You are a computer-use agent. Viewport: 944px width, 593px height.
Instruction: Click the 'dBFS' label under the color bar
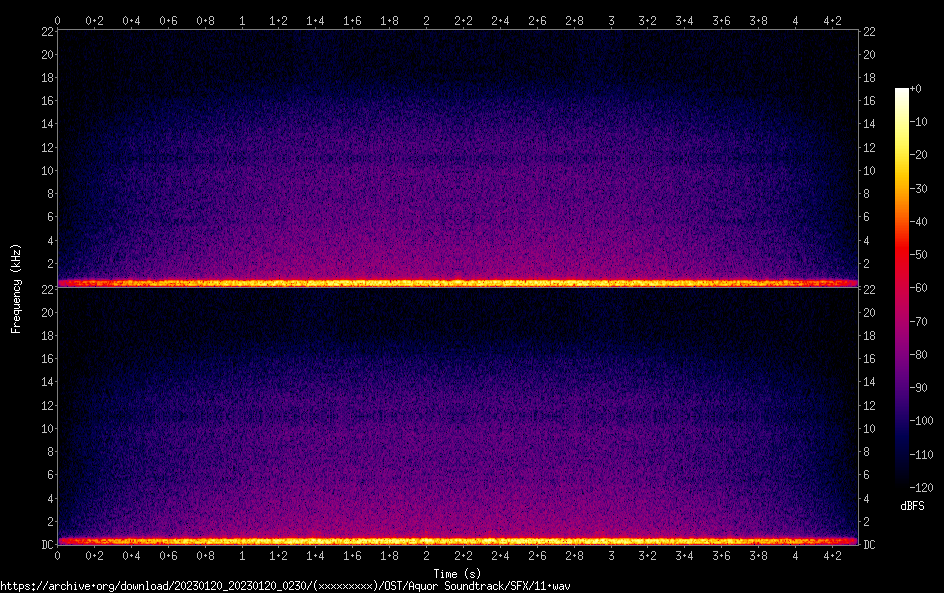912,506
